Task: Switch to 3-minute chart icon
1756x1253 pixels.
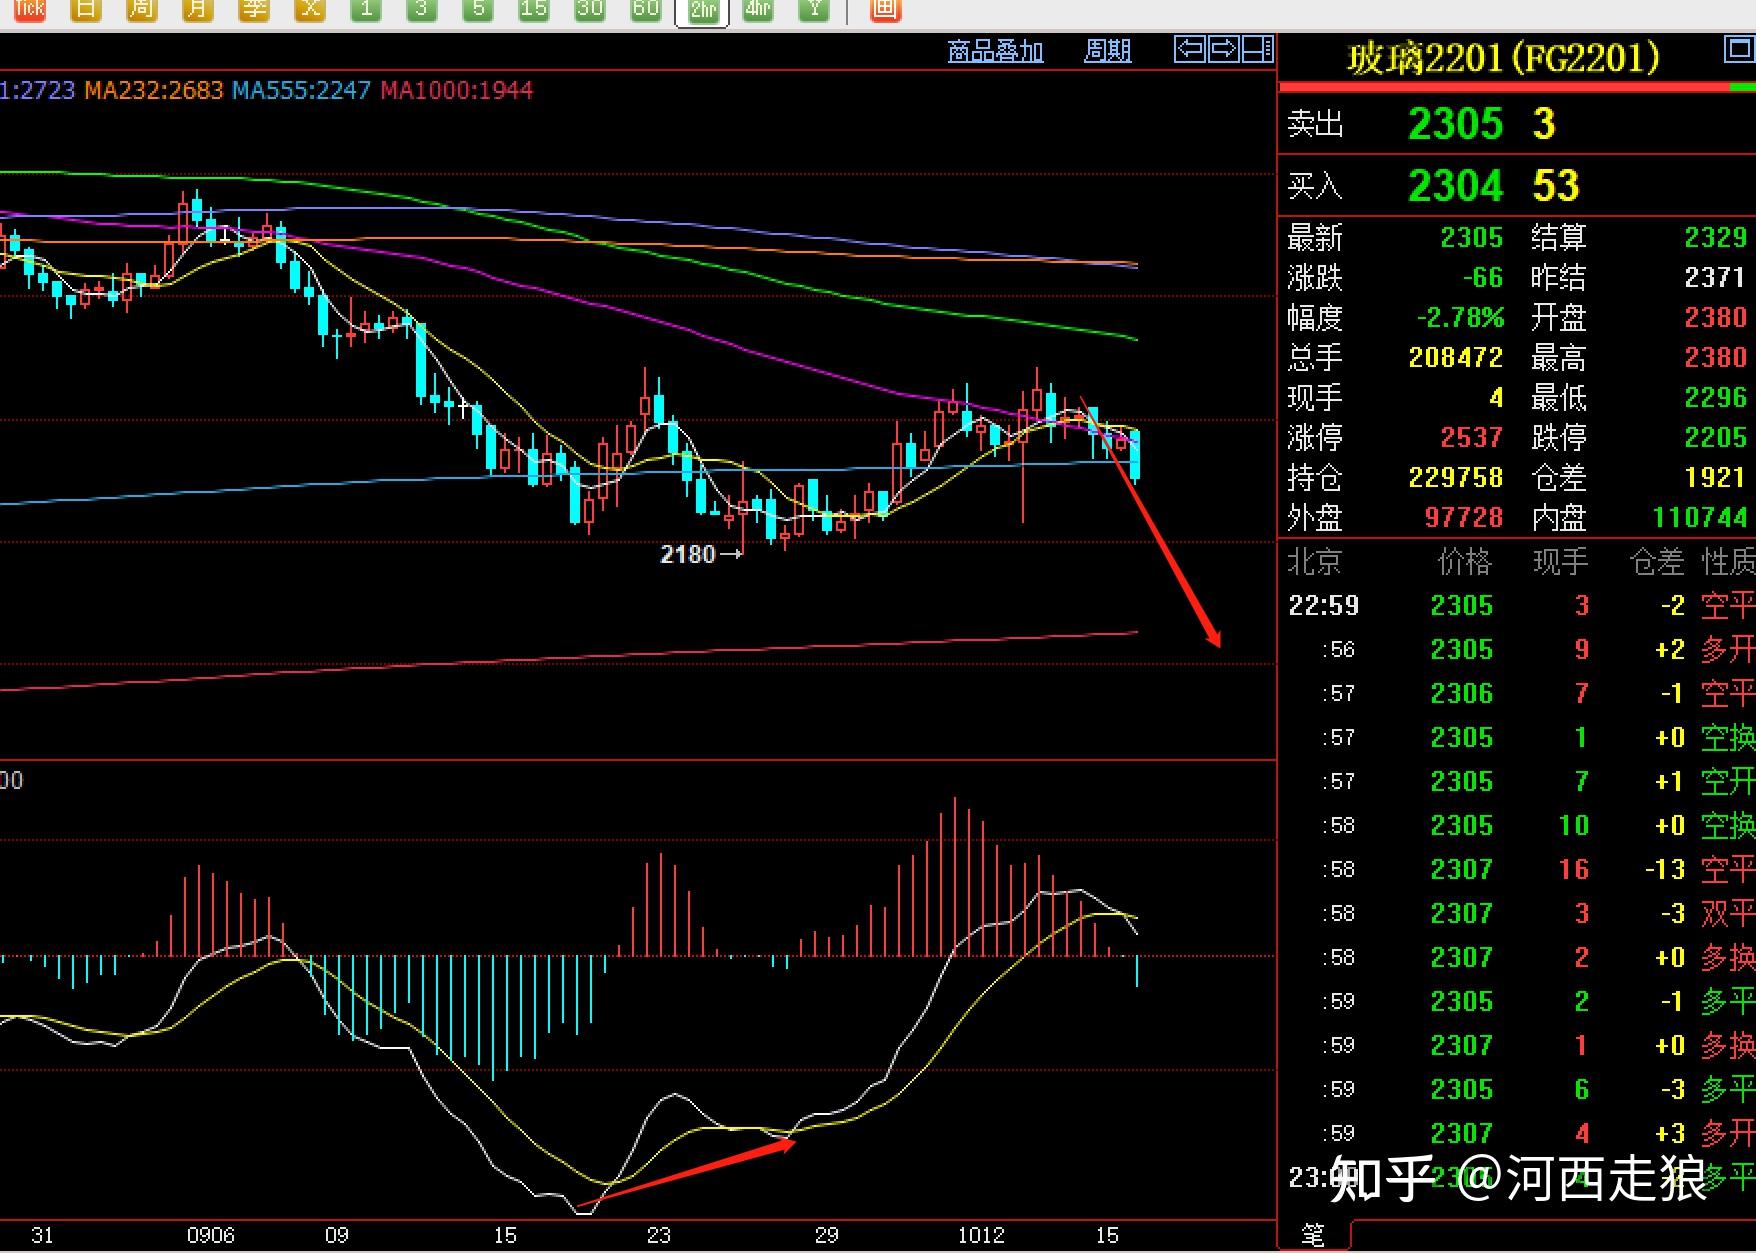Action: pos(422,10)
